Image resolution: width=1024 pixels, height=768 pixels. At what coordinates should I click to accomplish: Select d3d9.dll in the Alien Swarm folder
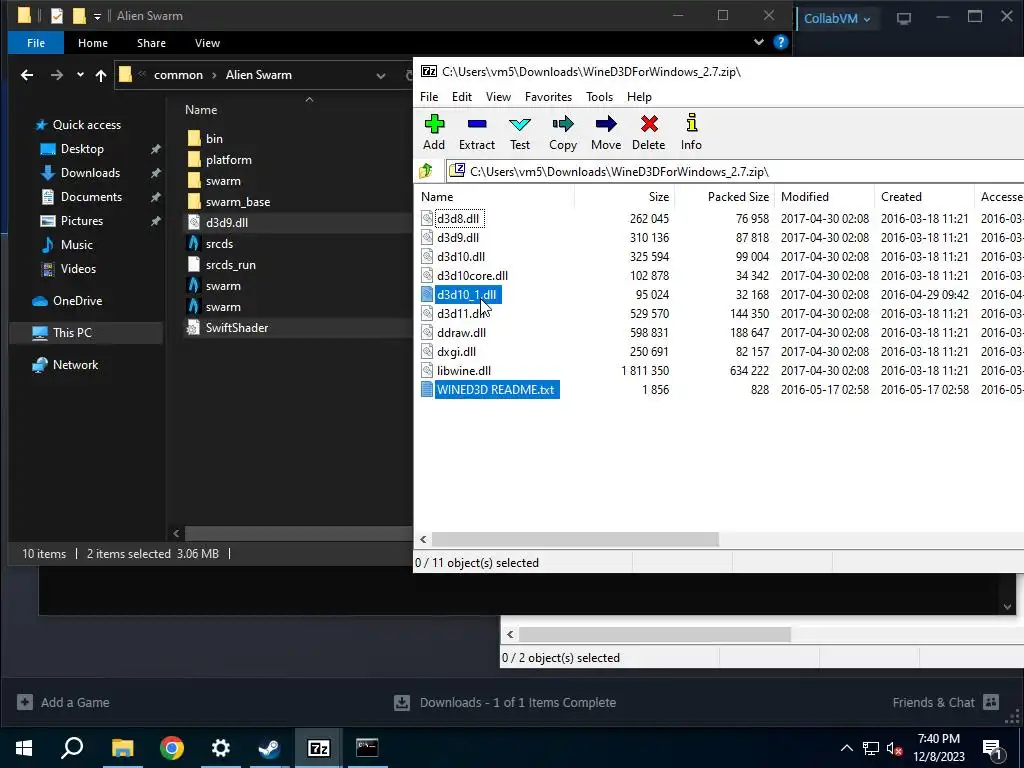point(227,223)
